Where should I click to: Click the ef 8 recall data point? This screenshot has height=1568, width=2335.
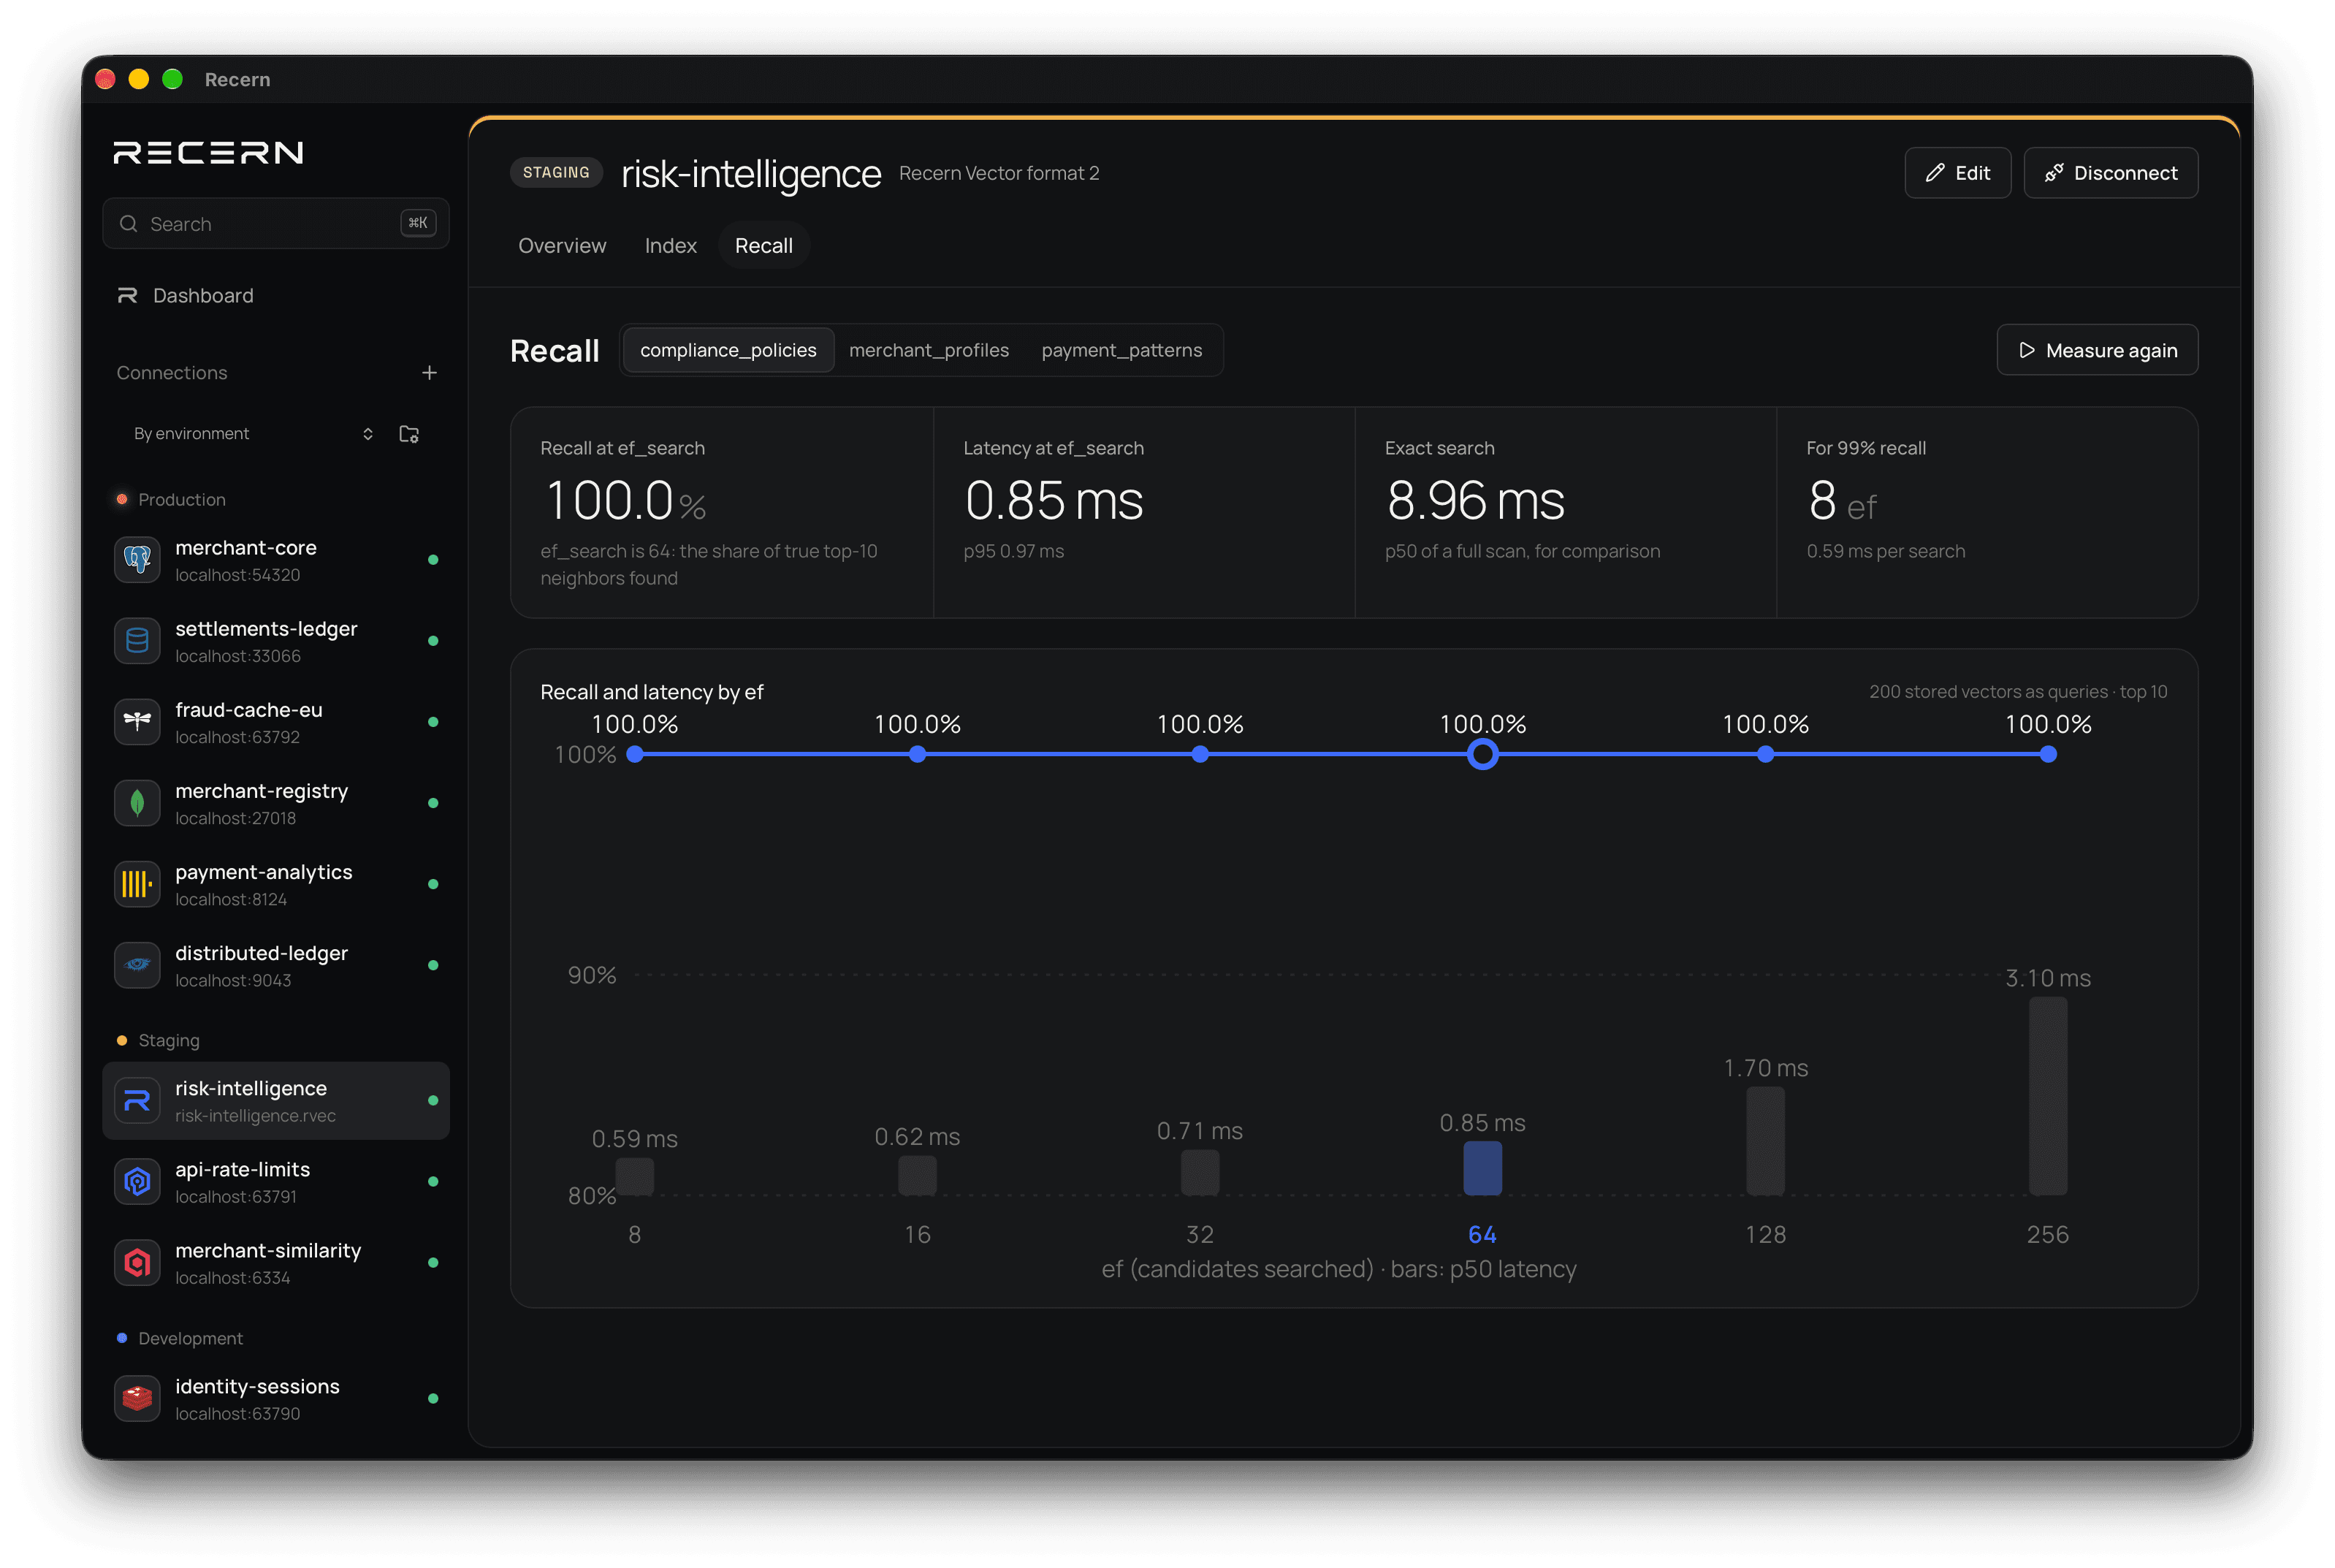[634, 755]
